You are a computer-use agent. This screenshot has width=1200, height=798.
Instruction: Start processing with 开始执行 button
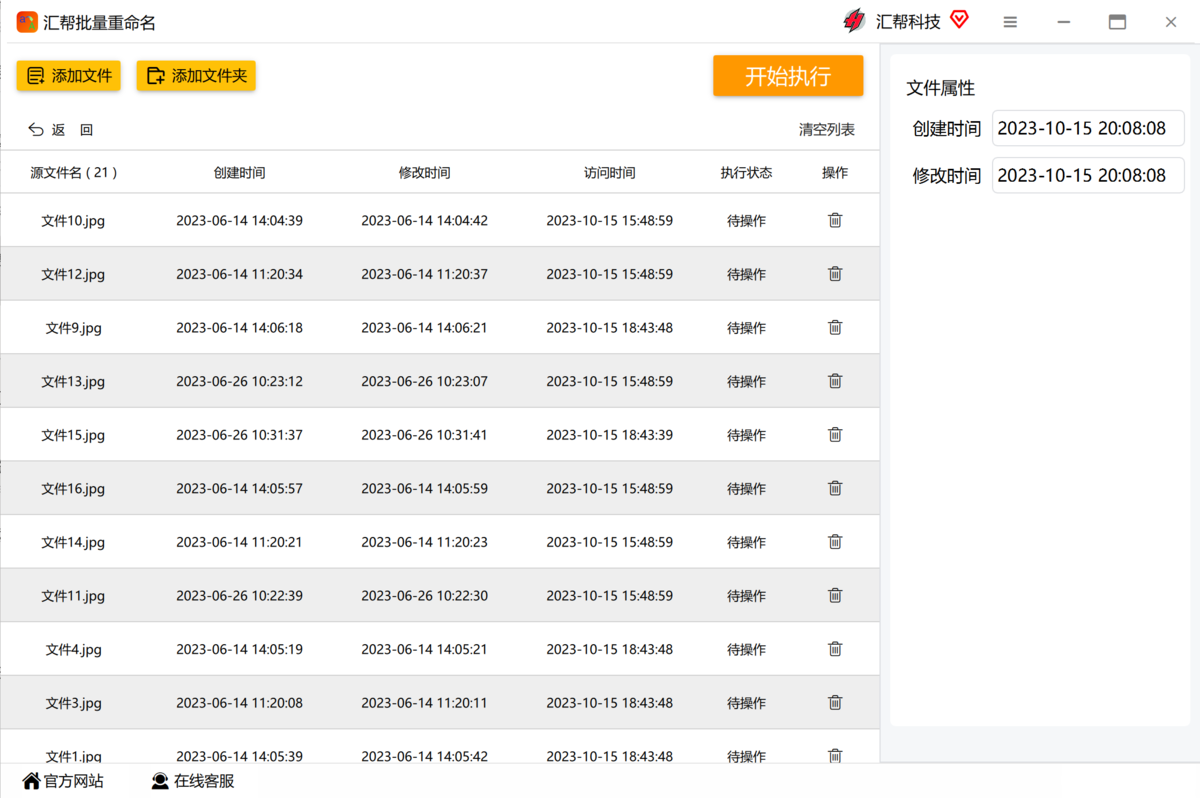(788, 76)
